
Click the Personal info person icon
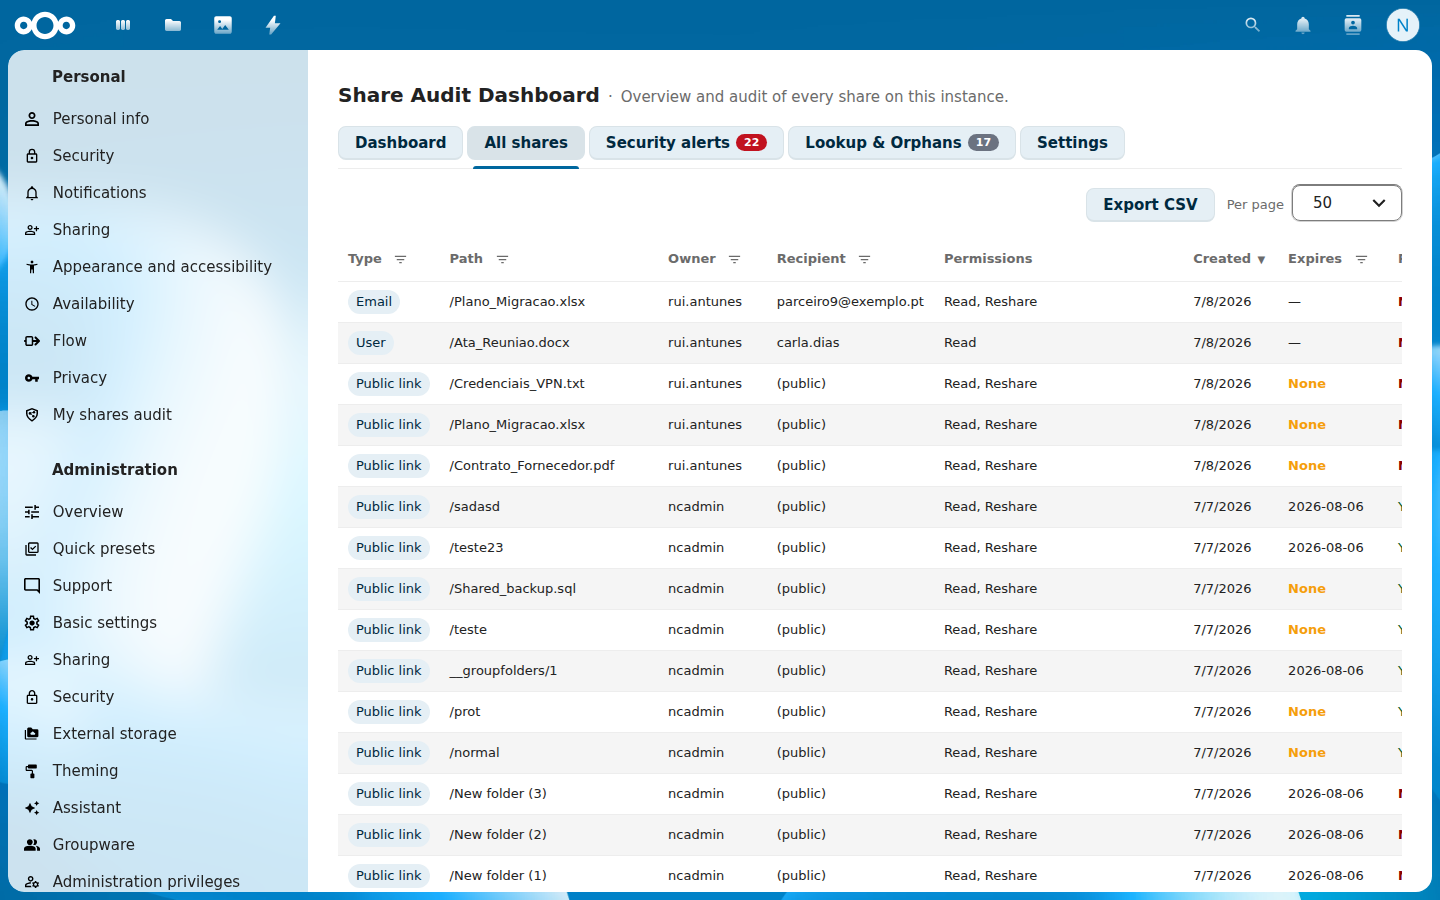point(32,119)
